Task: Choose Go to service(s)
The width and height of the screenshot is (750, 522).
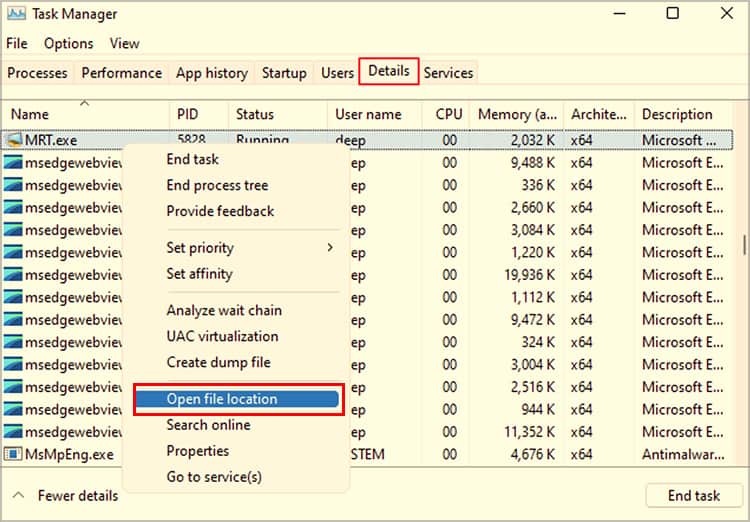Action: coord(214,477)
